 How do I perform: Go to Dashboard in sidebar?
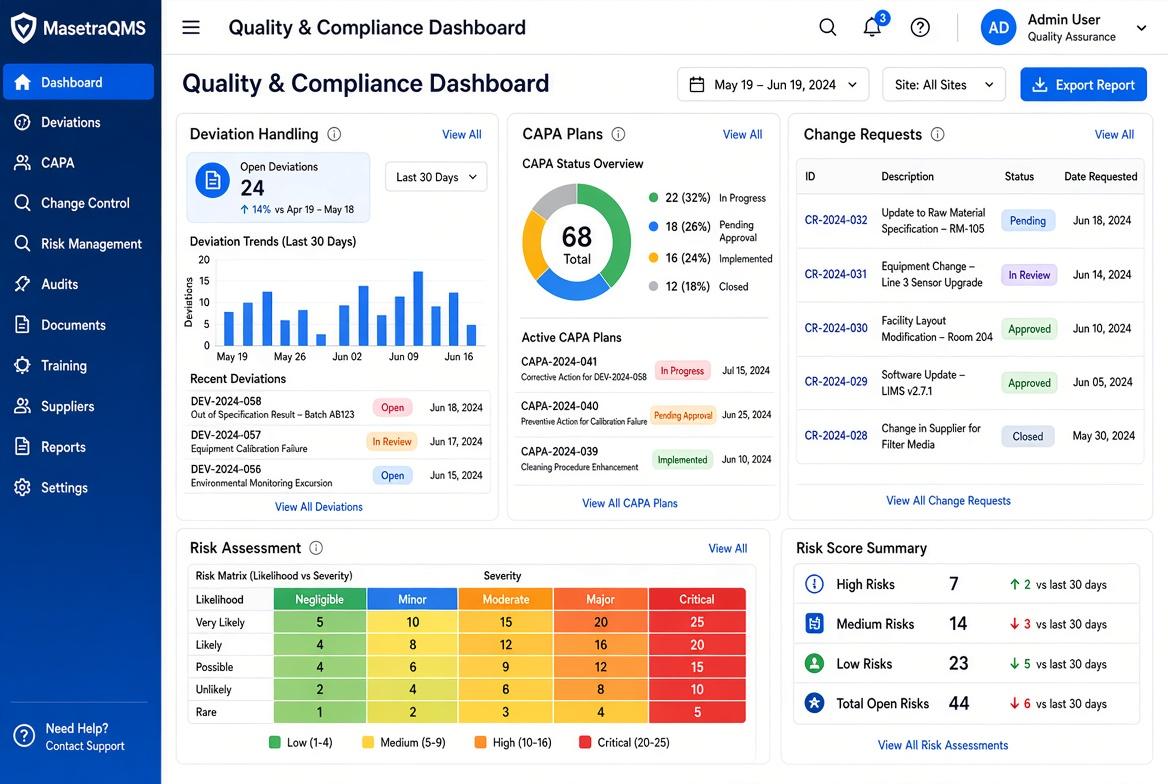coord(78,82)
